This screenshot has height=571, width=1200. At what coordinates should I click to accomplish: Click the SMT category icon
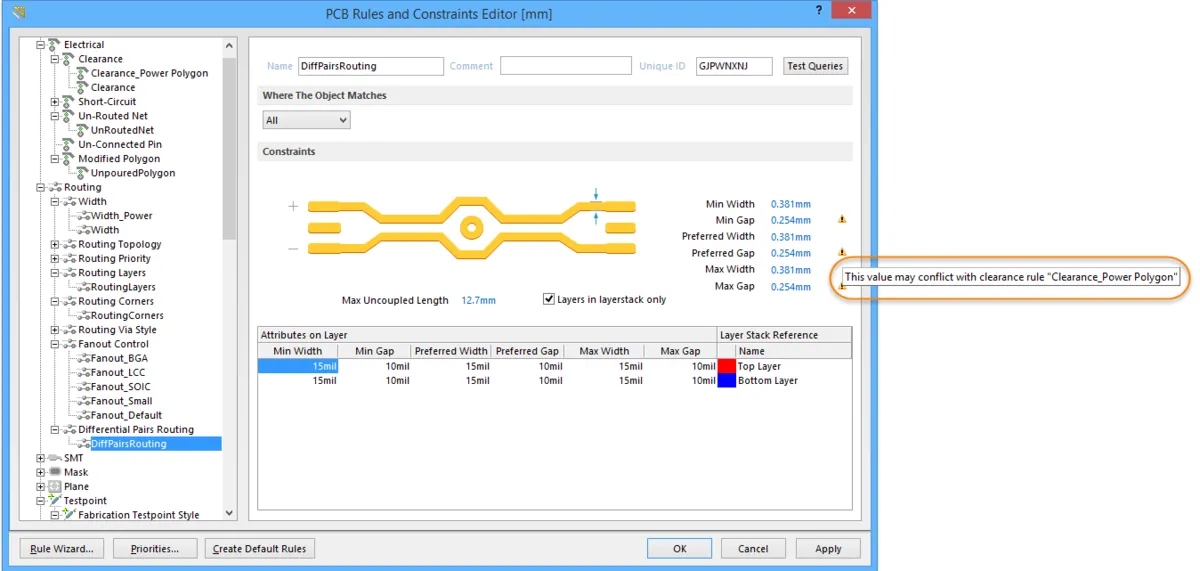coord(54,458)
